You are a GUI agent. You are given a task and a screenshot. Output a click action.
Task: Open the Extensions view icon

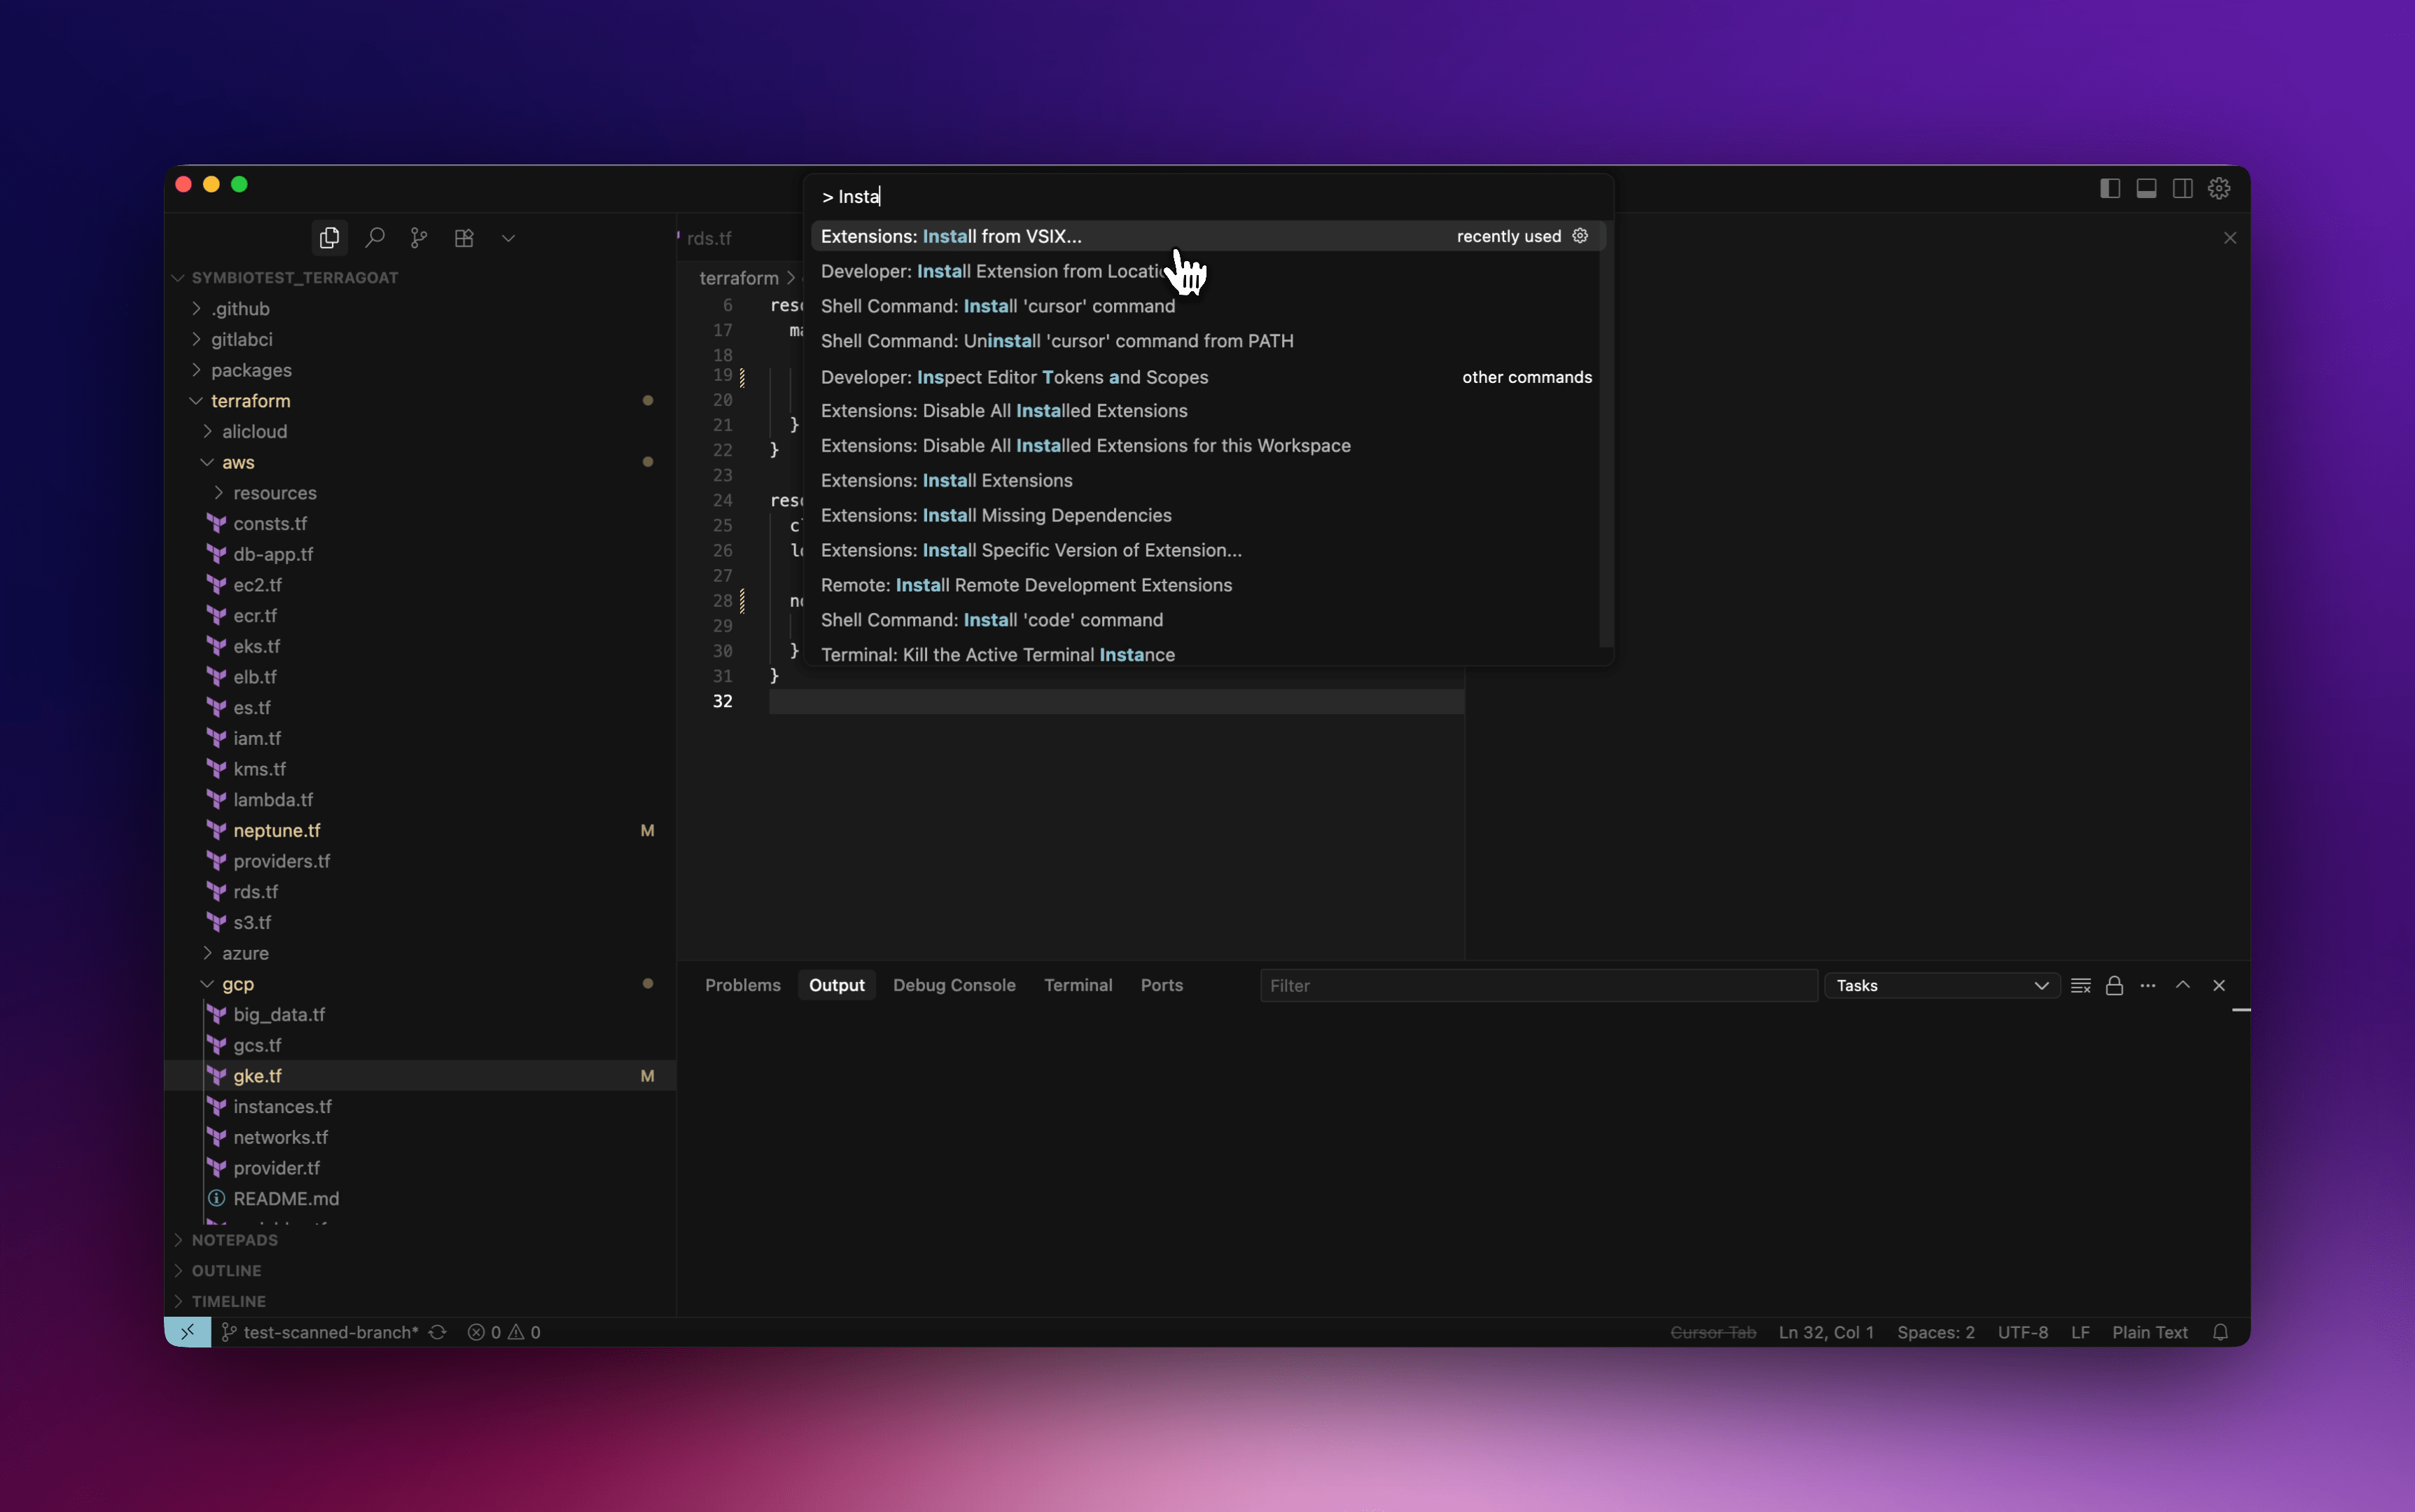pos(464,238)
